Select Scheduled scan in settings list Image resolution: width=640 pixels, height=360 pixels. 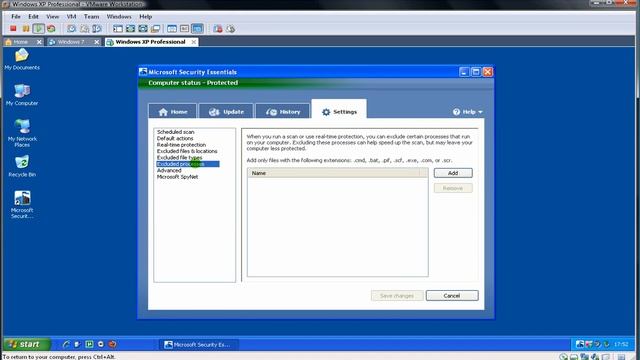176,132
